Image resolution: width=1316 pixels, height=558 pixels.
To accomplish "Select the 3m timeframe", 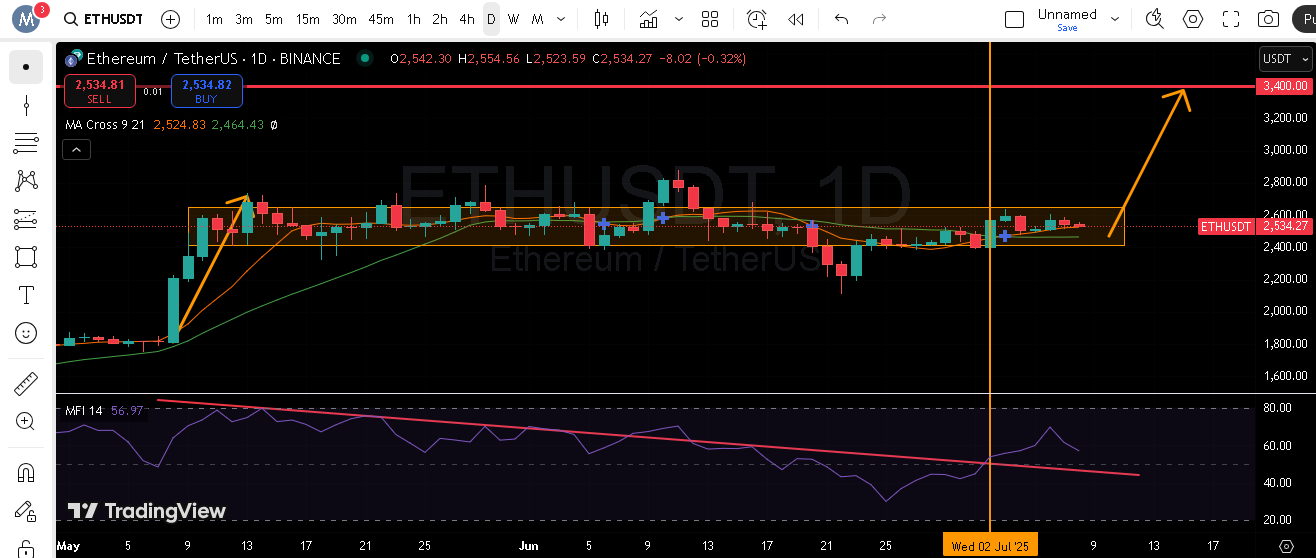I will point(244,19).
